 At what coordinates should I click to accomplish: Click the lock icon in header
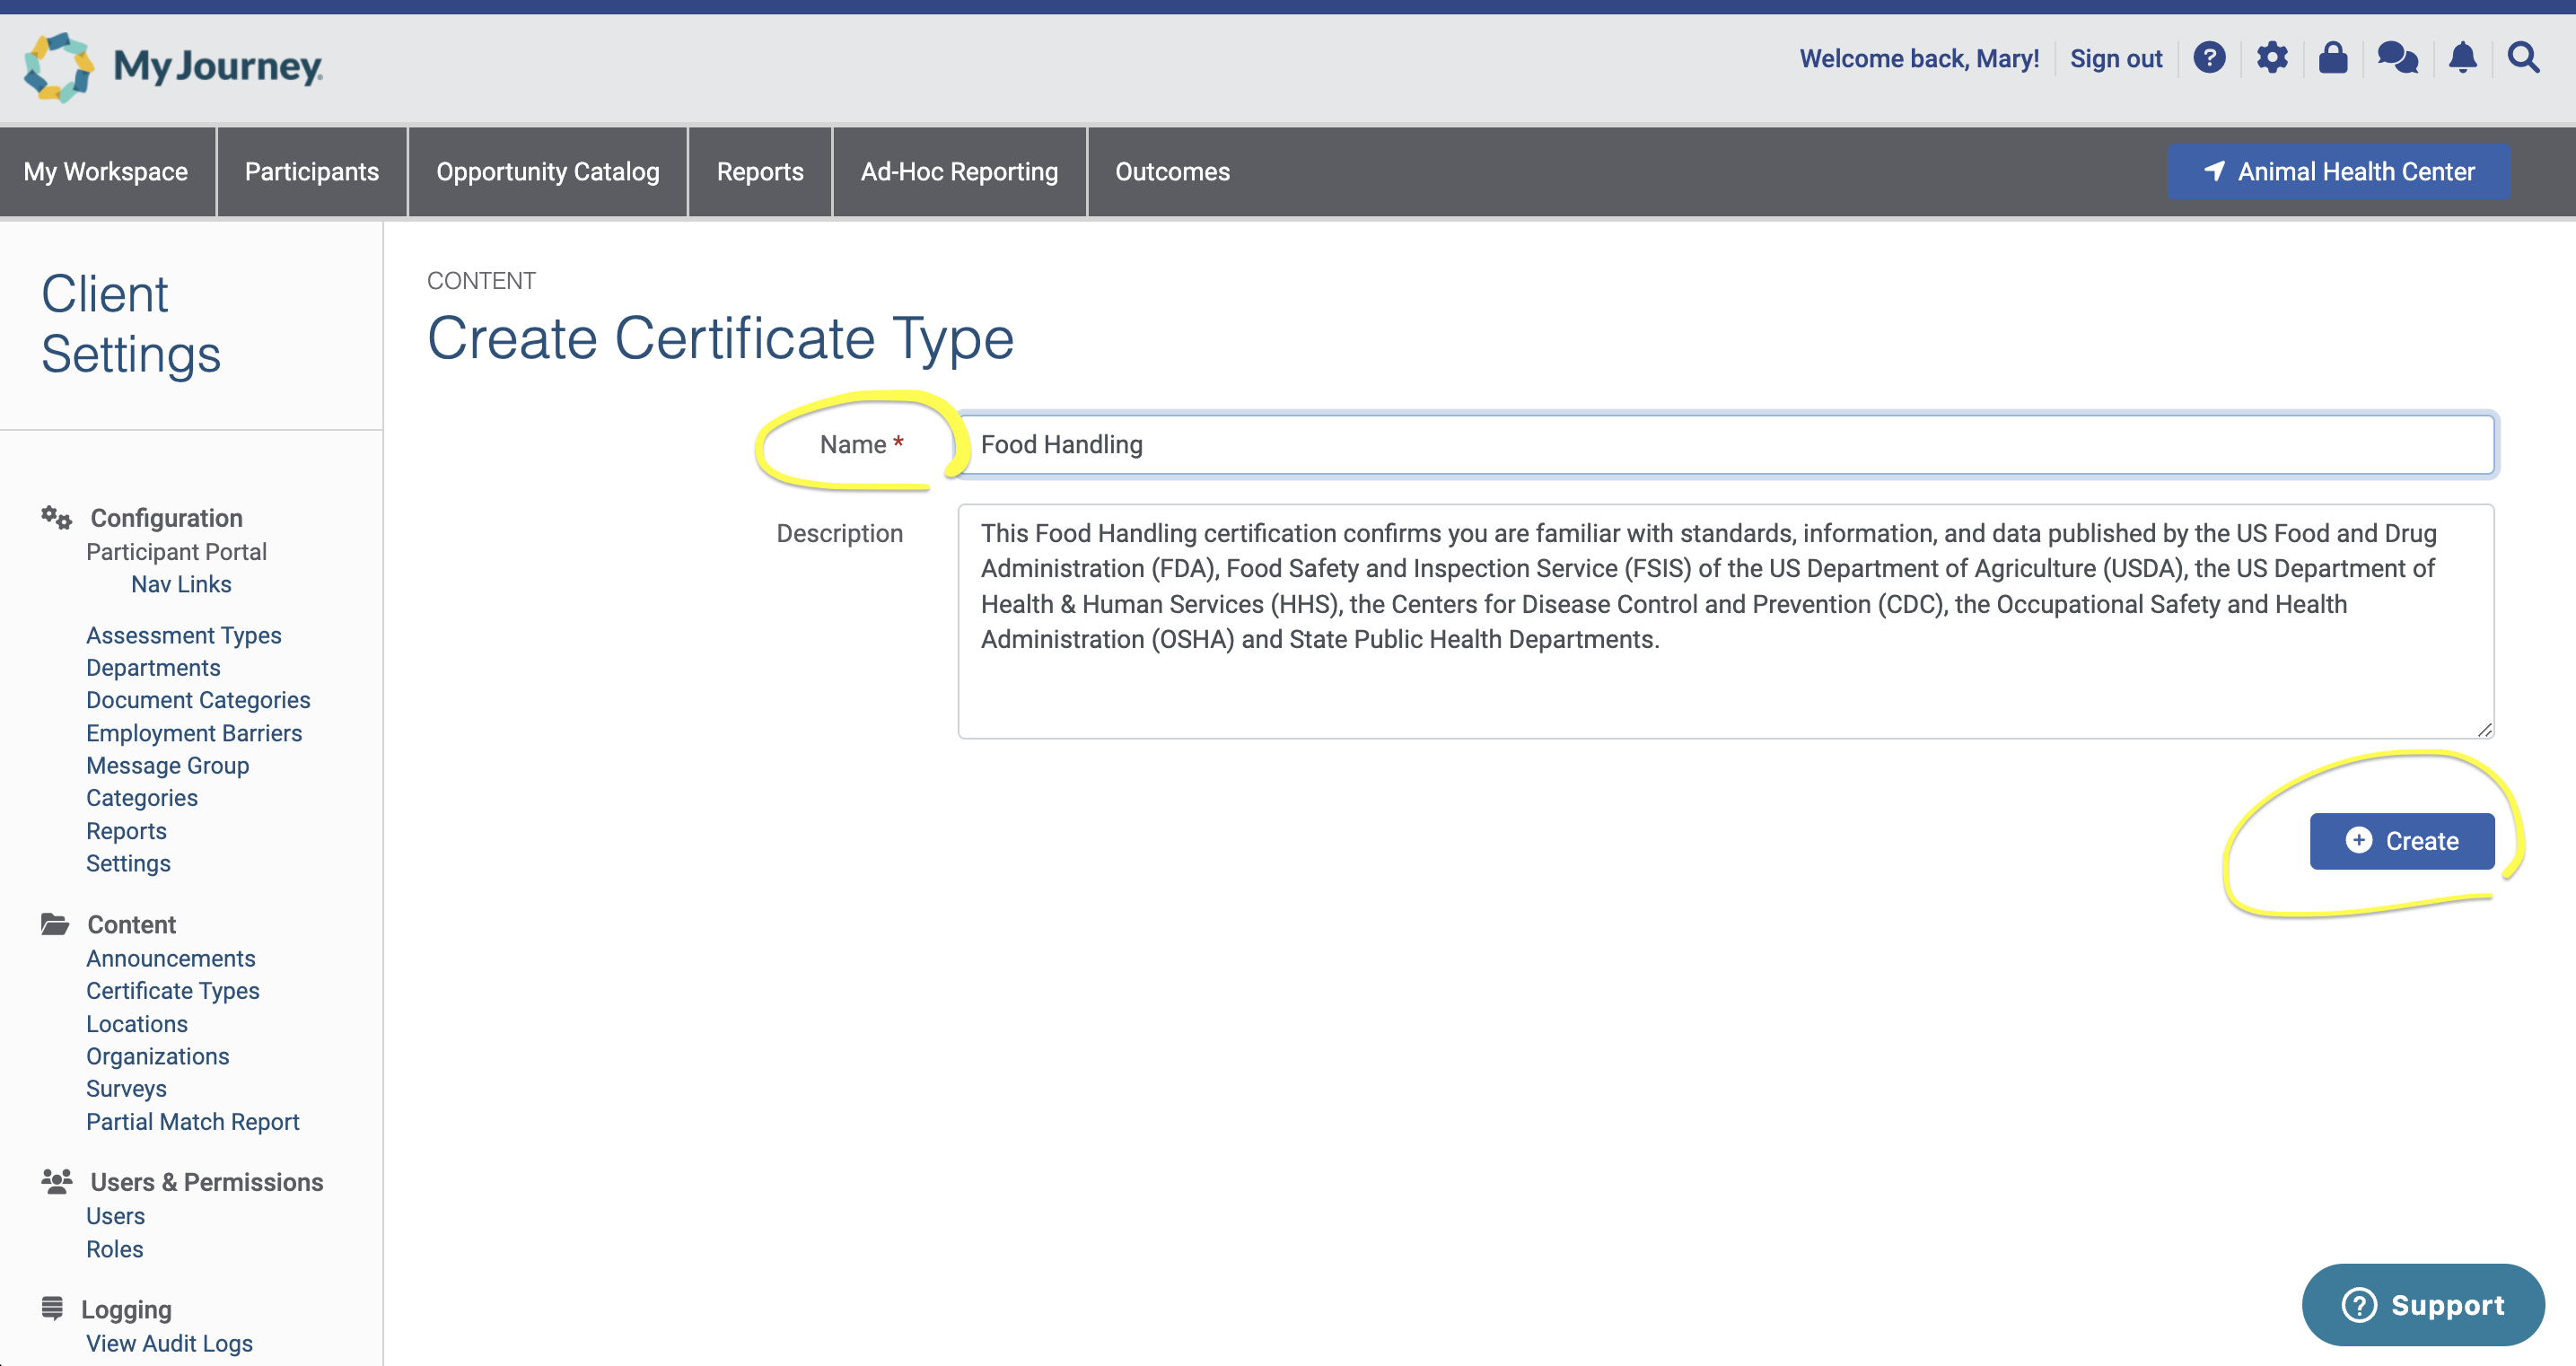tap(2333, 58)
